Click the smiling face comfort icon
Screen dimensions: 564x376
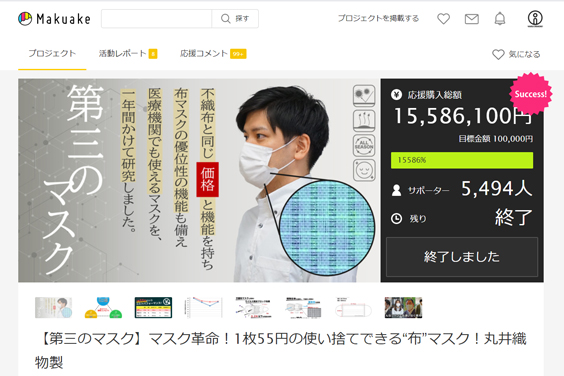click(x=364, y=170)
